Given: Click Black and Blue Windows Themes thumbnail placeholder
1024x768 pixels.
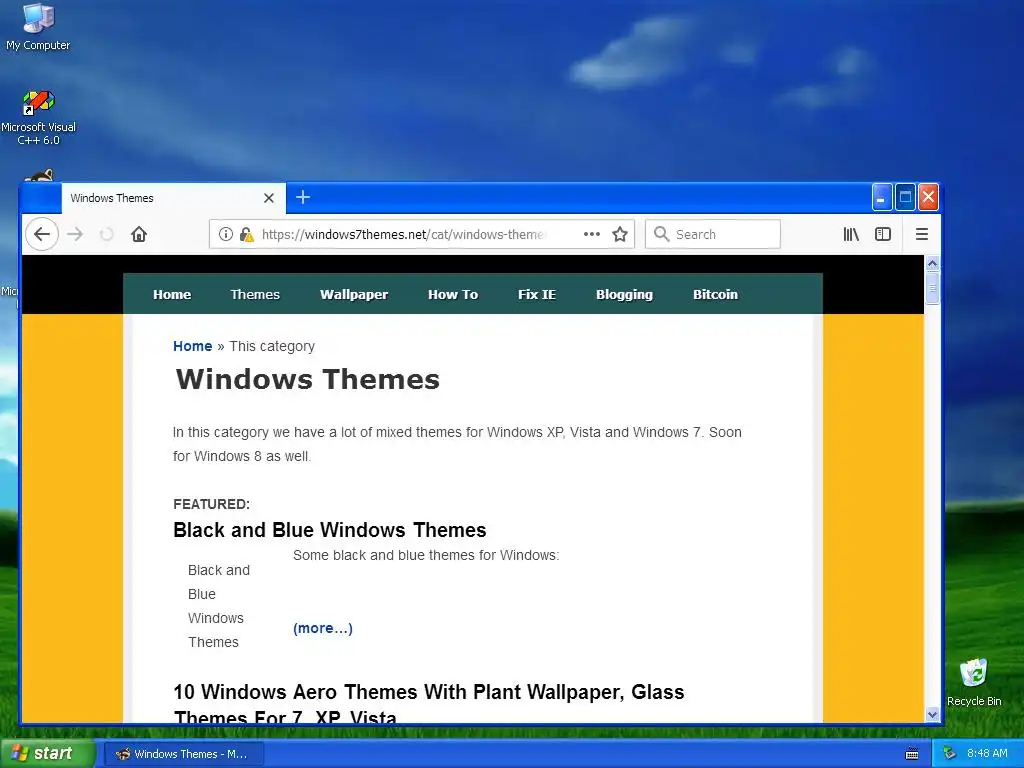Looking at the screenshot, I should pos(219,606).
